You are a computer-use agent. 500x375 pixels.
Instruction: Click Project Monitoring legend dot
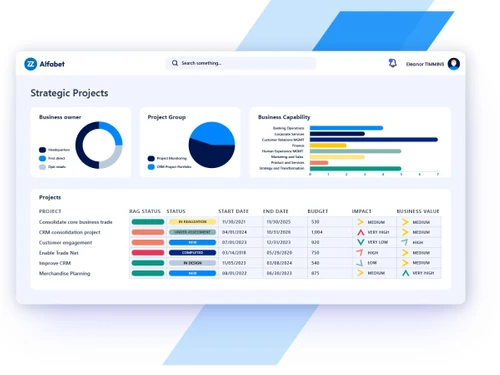(151, 158)
